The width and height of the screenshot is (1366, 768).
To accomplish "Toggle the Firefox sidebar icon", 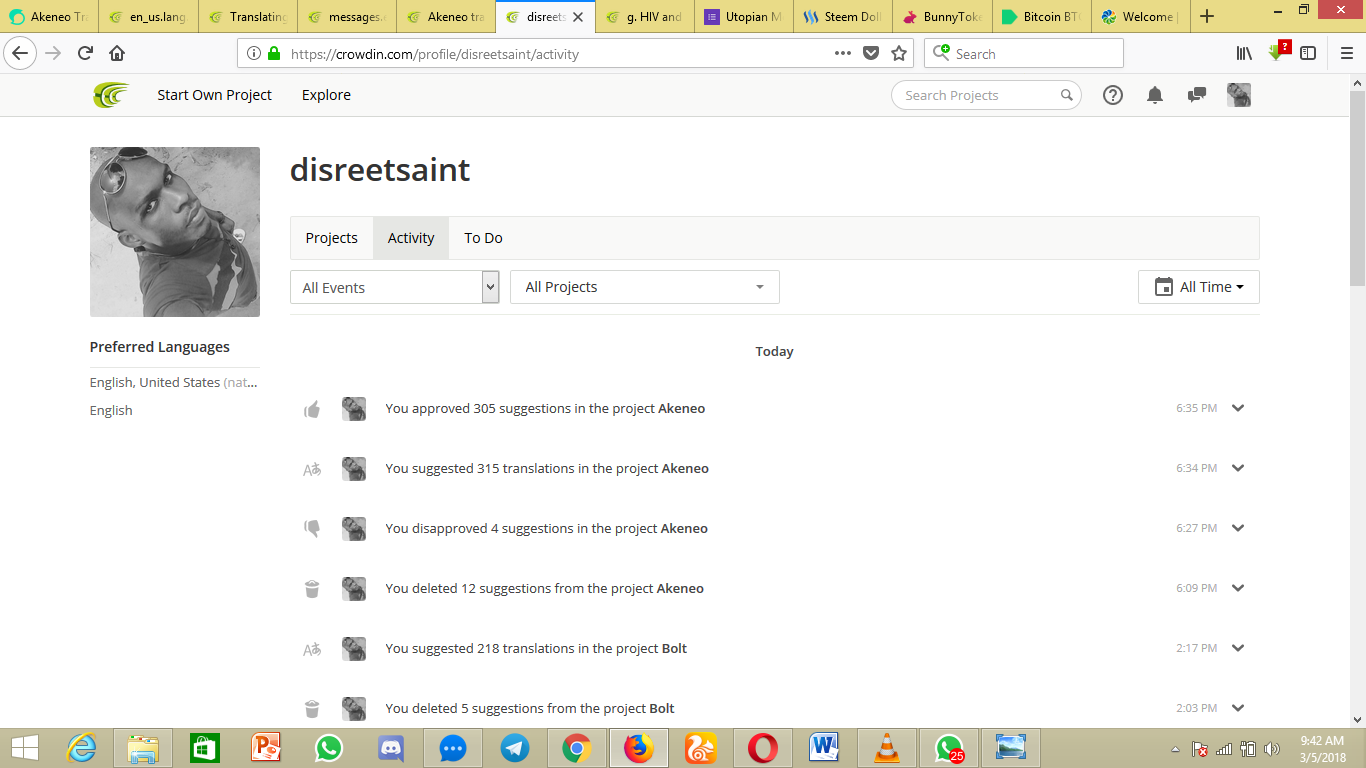I will (x=1308, y=53).
